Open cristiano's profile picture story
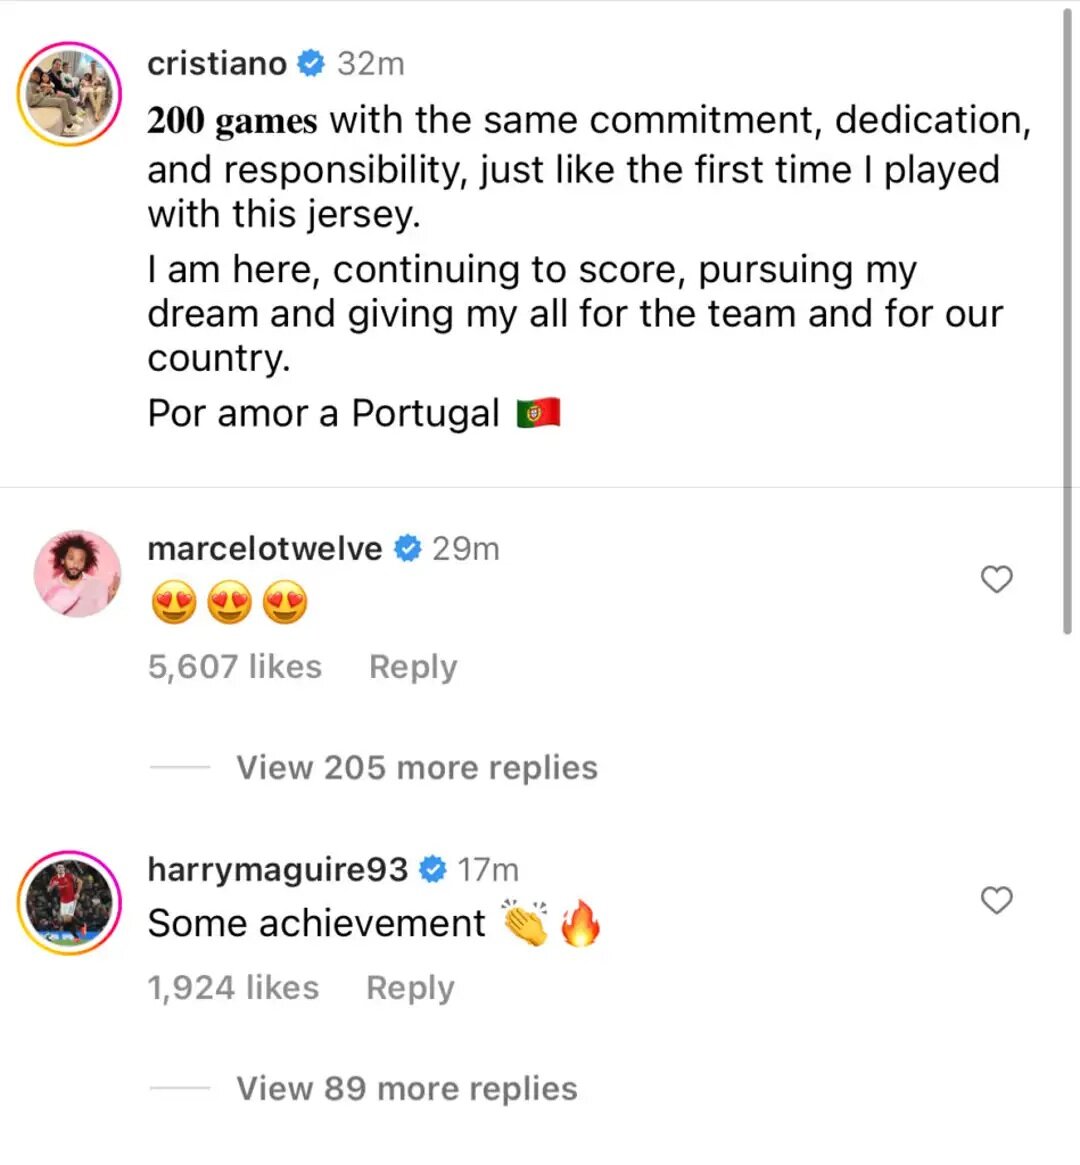 pyautogui.click(x=68, y=94)
